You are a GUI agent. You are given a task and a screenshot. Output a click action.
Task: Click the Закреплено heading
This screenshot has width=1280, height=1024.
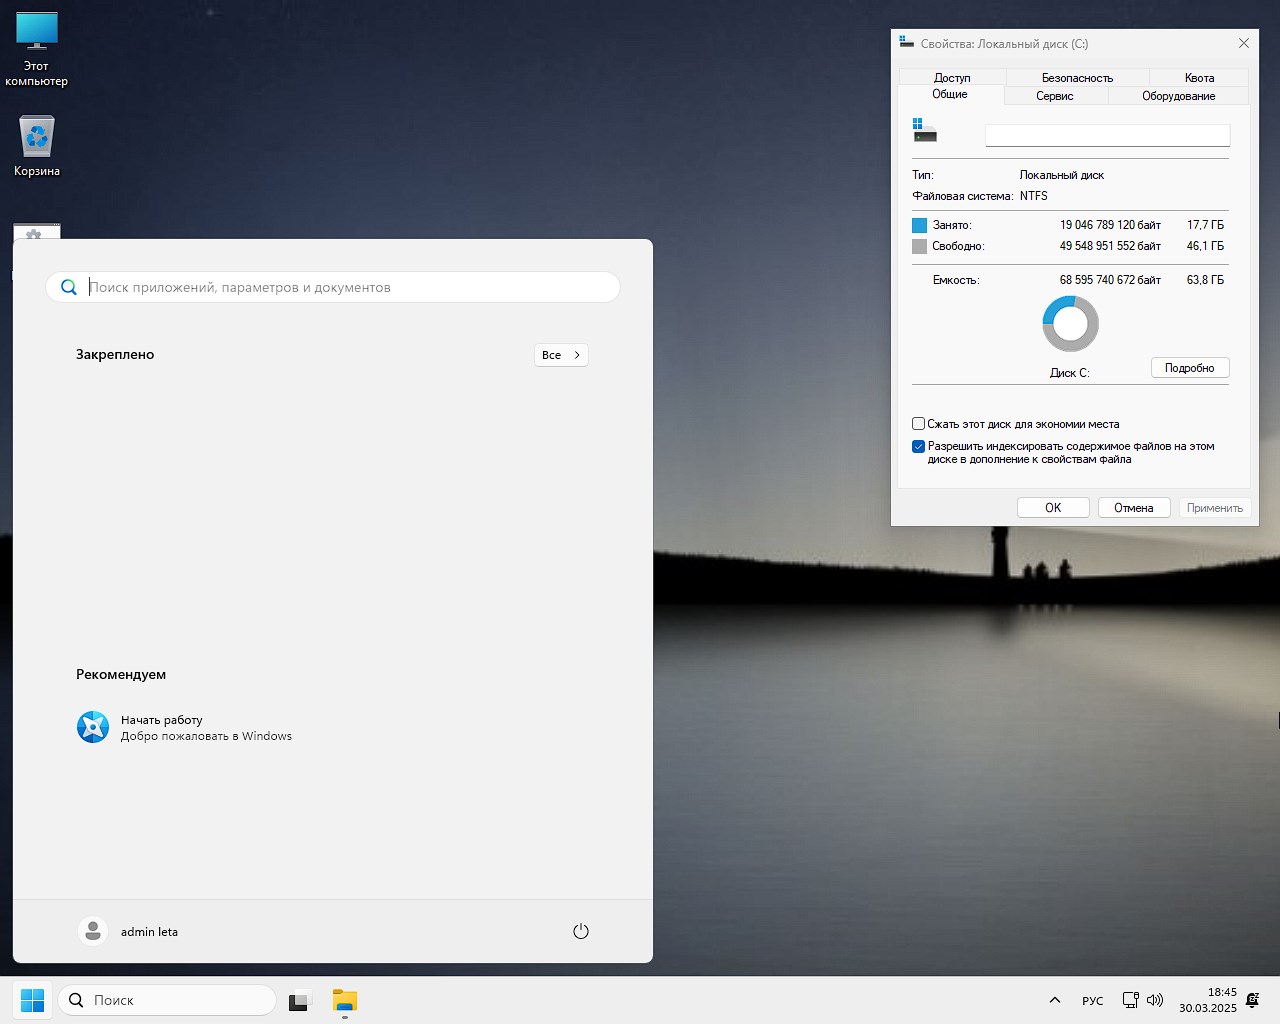115,354
